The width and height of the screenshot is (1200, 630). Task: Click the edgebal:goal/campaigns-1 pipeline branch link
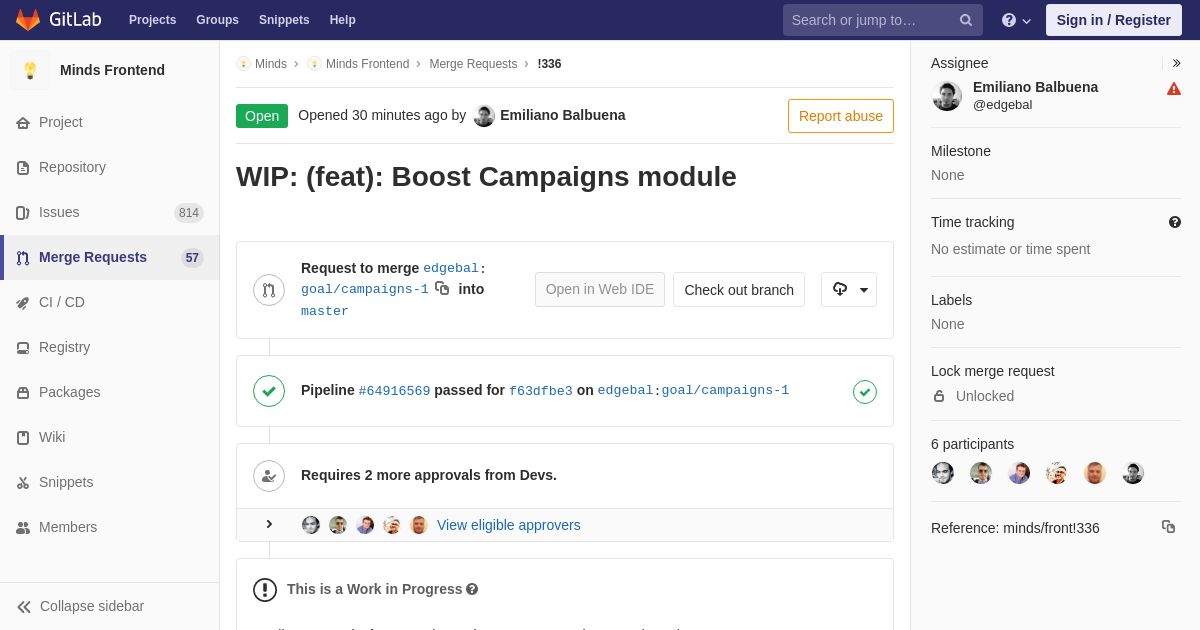693,391
